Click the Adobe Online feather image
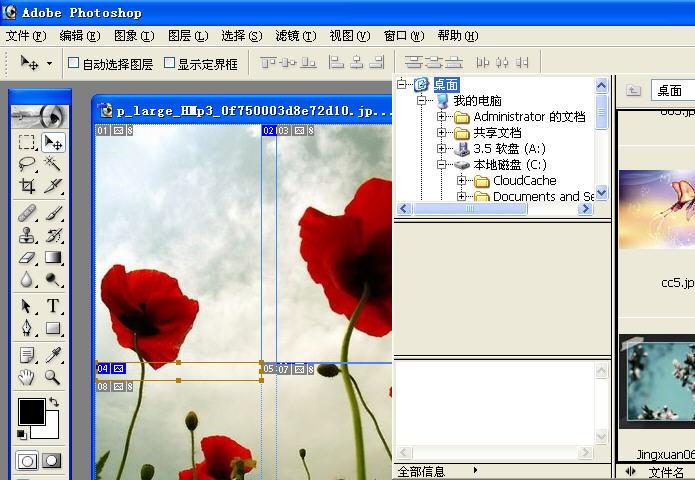This screenshot has width=695, height=480. (40, 116)
